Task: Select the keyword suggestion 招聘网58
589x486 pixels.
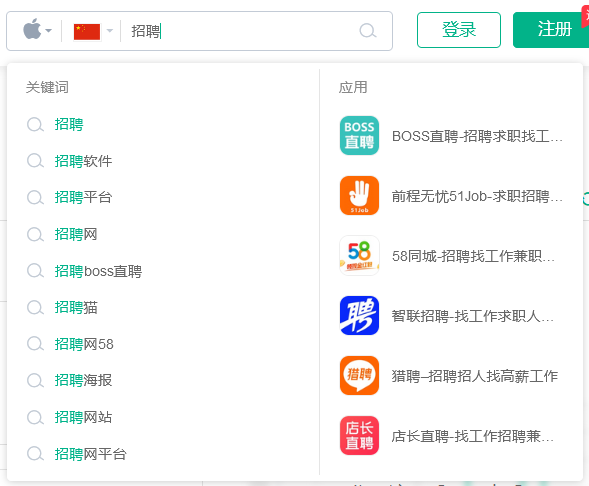Action: (84, 344)
